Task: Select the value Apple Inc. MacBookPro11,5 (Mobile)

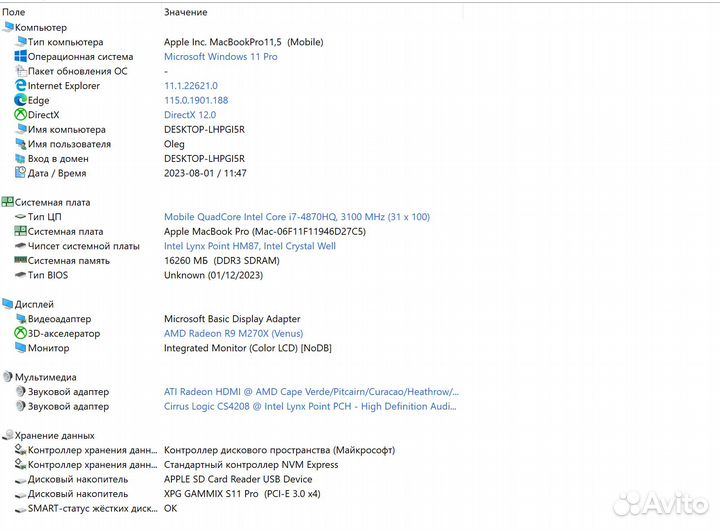Action: point(244,42)
